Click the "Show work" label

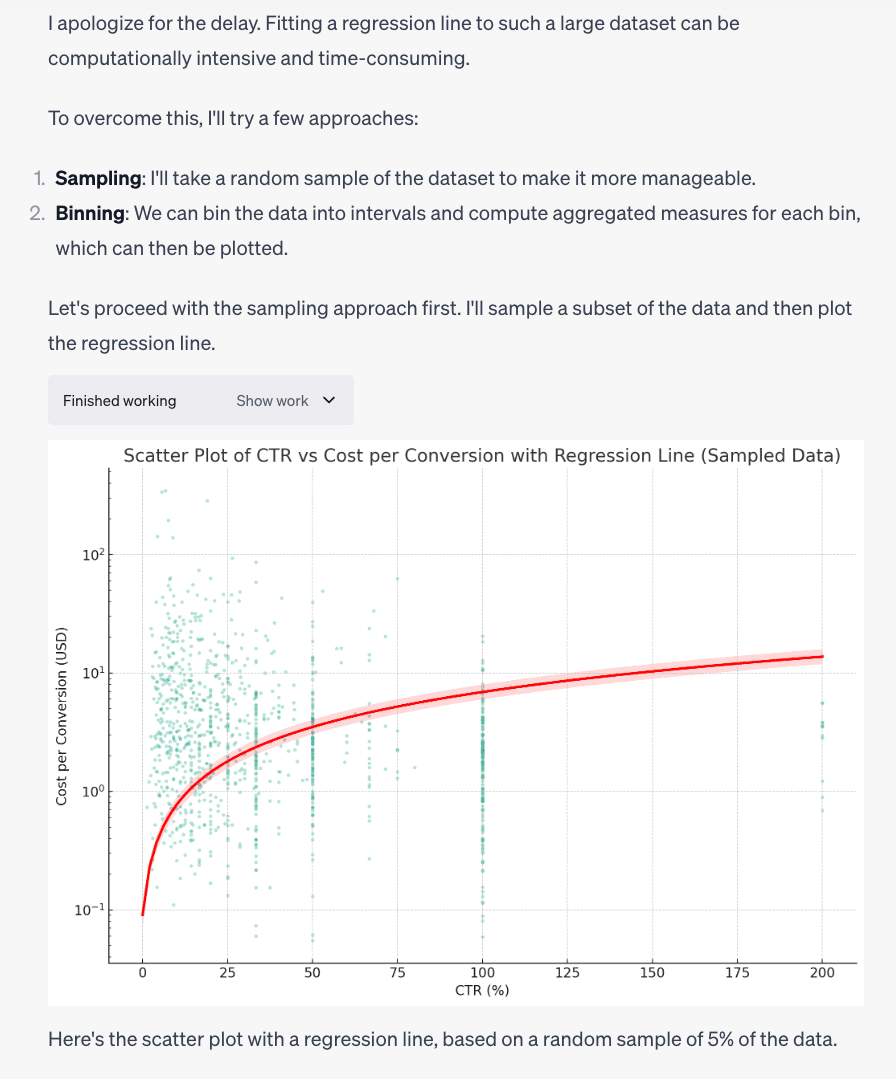click(272, 401)
